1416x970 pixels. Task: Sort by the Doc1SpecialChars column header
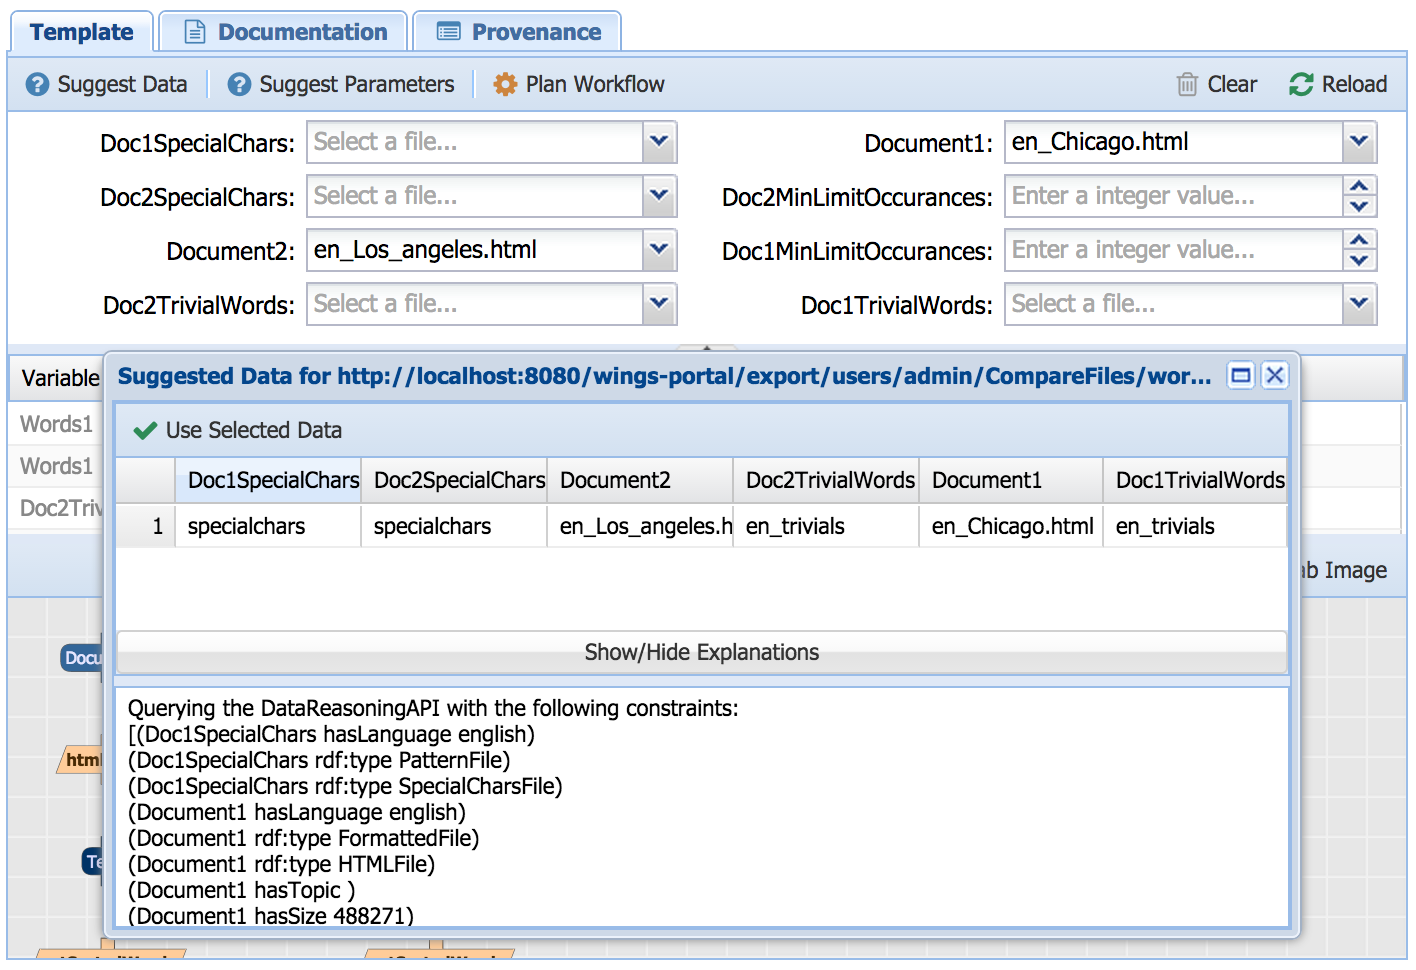click(x=272, y=481)
